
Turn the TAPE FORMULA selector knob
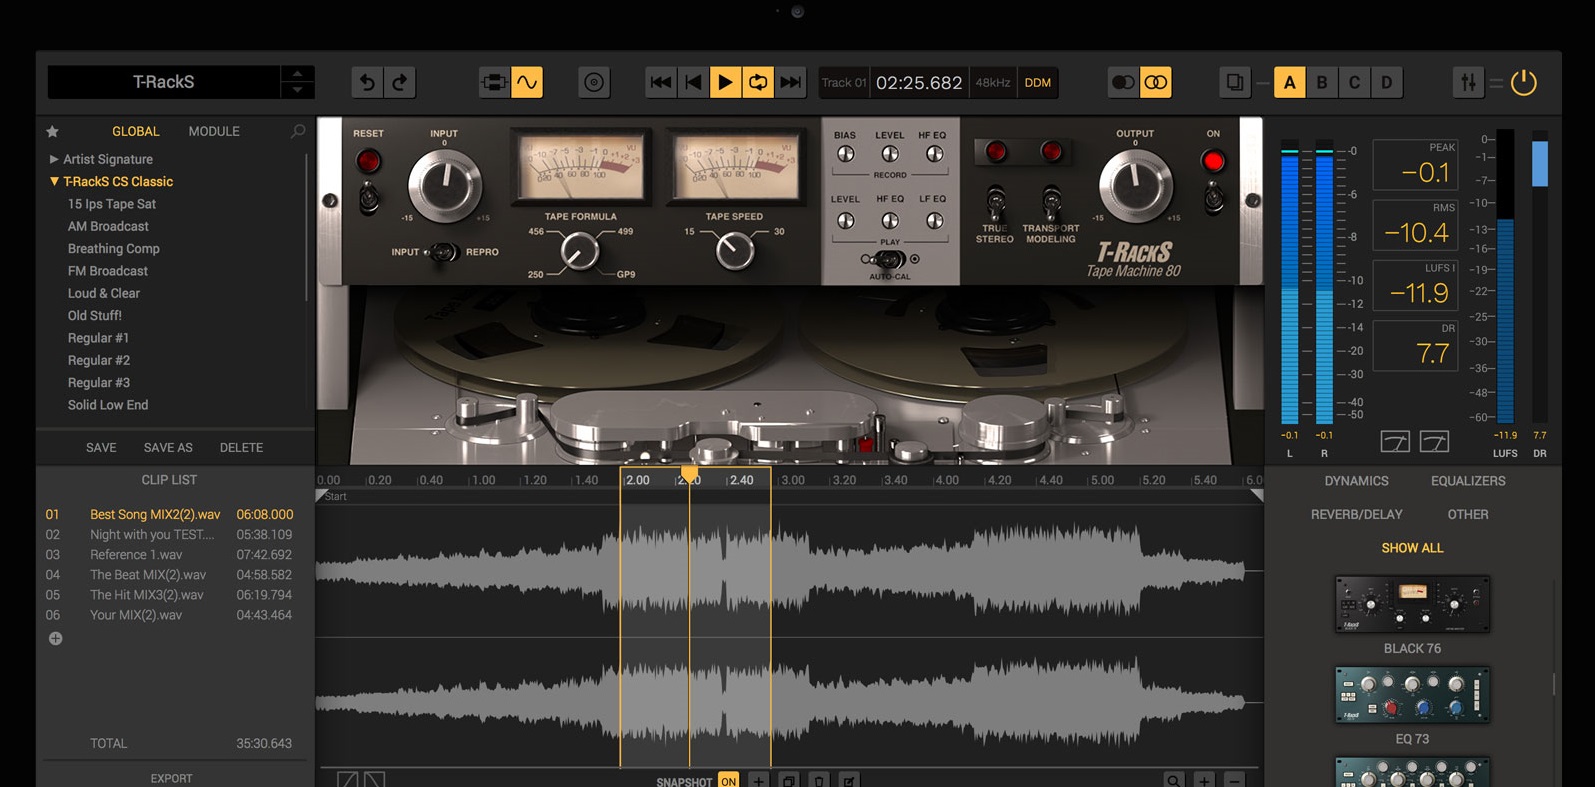pos(579,251)
